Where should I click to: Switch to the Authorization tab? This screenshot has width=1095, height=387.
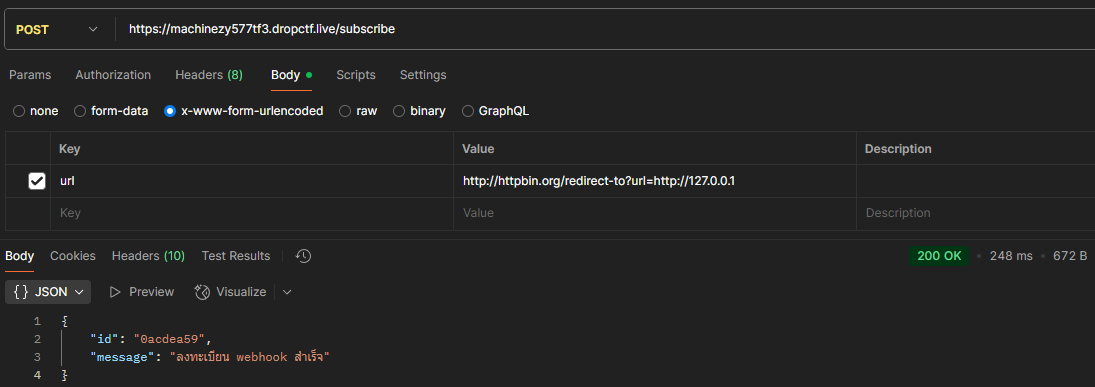coord(113,75)
